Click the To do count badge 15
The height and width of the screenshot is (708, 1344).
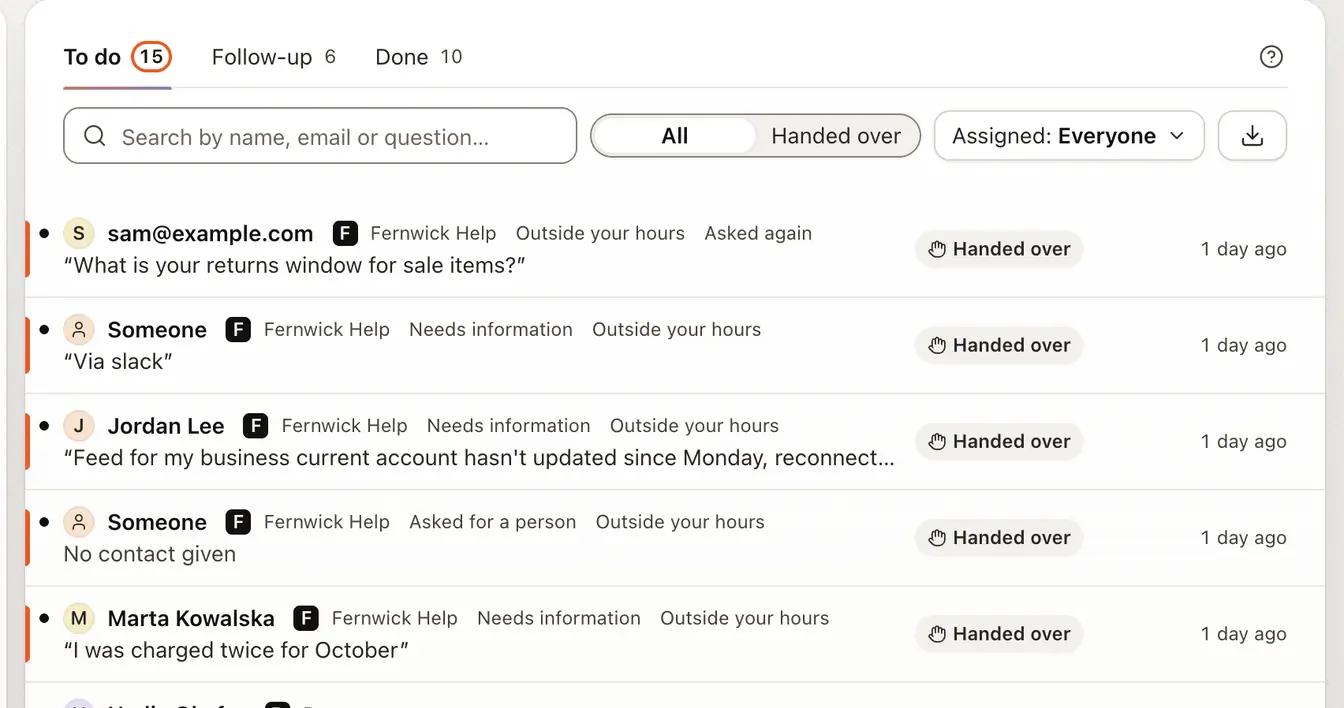click(151, 57)
